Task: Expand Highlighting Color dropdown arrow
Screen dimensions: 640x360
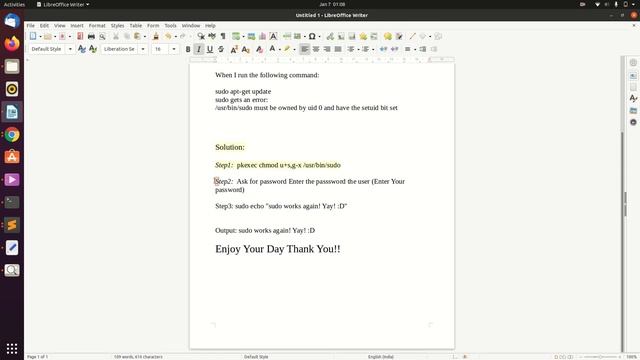Action: point(294,49)
